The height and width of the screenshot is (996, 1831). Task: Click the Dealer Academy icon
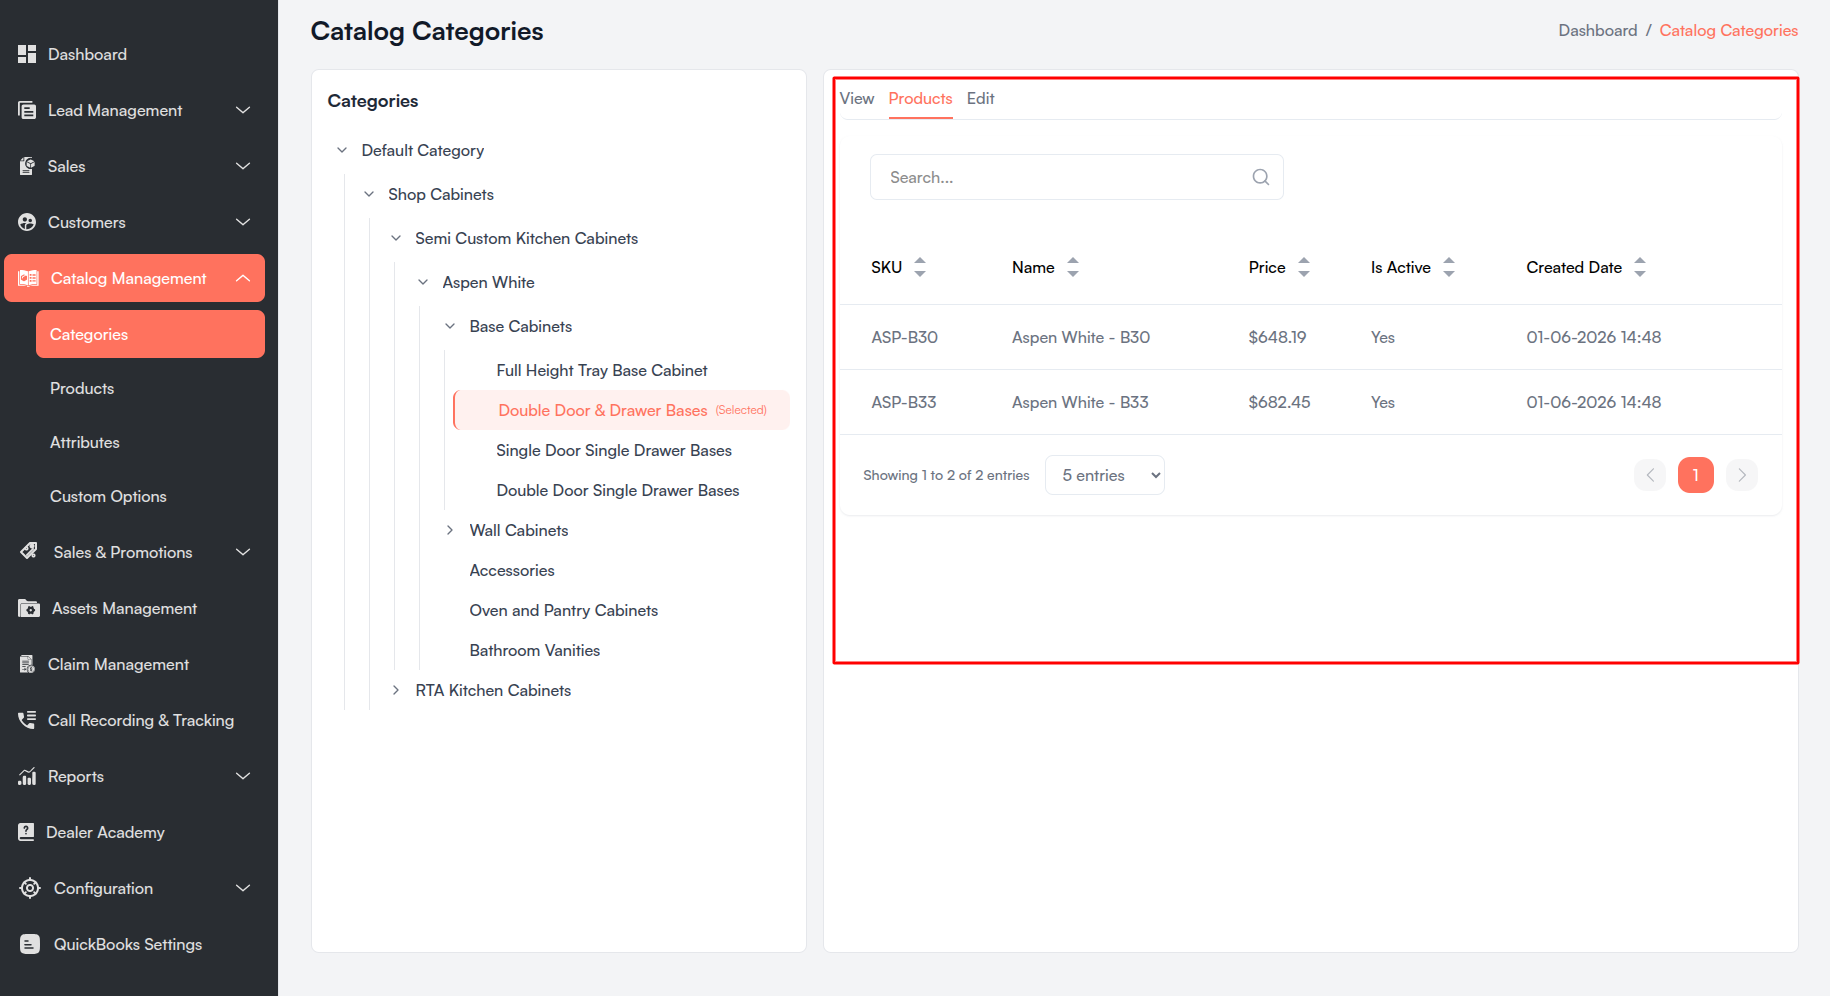(26, 832)
